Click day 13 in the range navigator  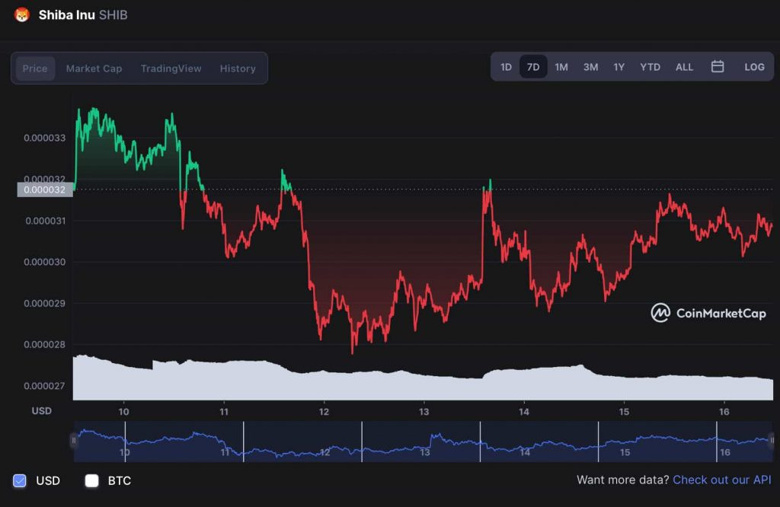tap(425, 452)
